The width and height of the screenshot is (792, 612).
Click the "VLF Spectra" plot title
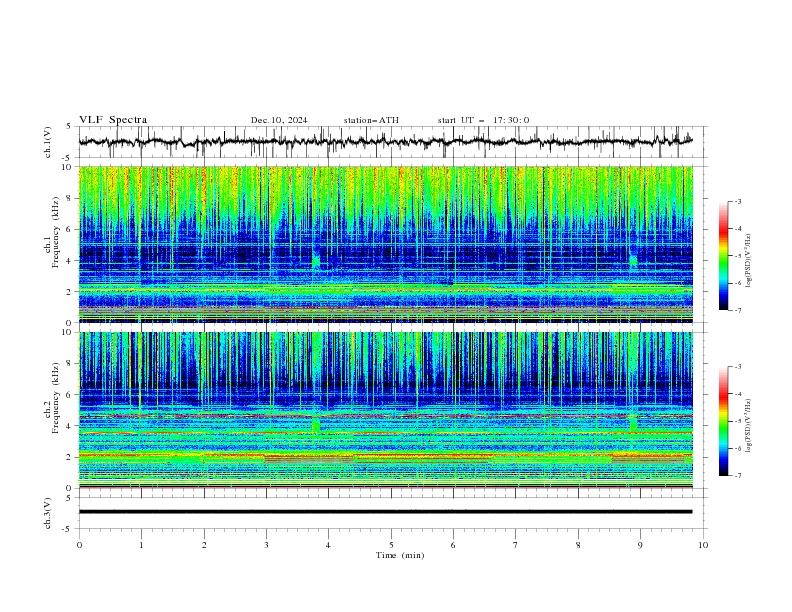(x=113, y=120)
